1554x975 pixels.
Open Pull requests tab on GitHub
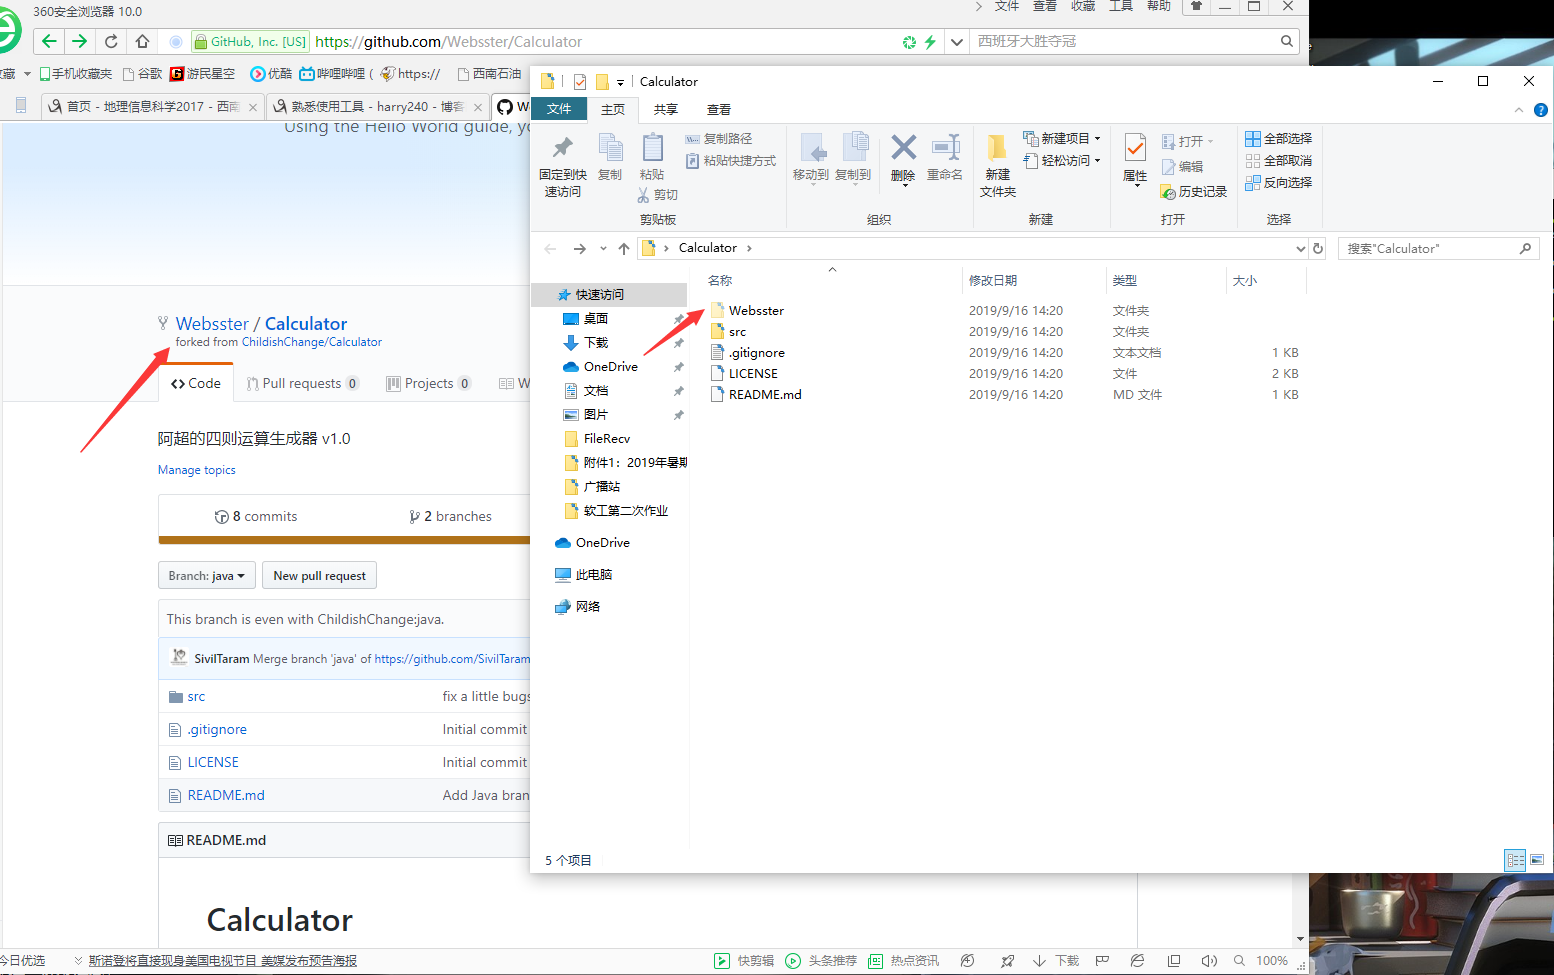coord(303,383)
